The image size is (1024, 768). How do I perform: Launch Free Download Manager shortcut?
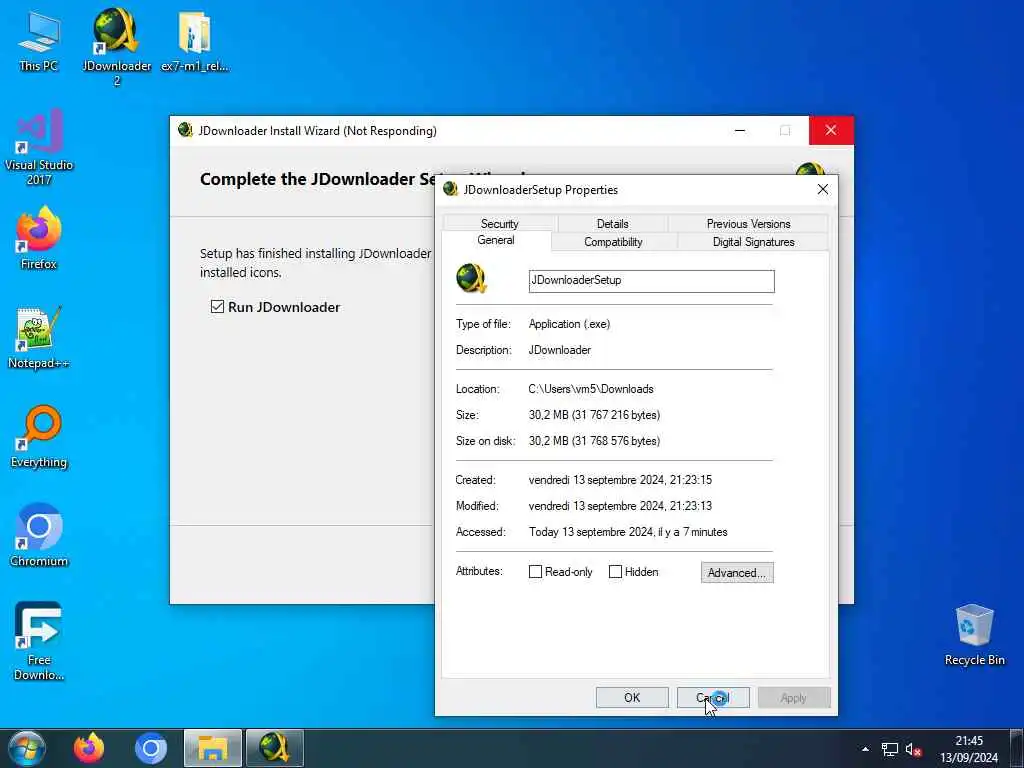click(39, 641)
